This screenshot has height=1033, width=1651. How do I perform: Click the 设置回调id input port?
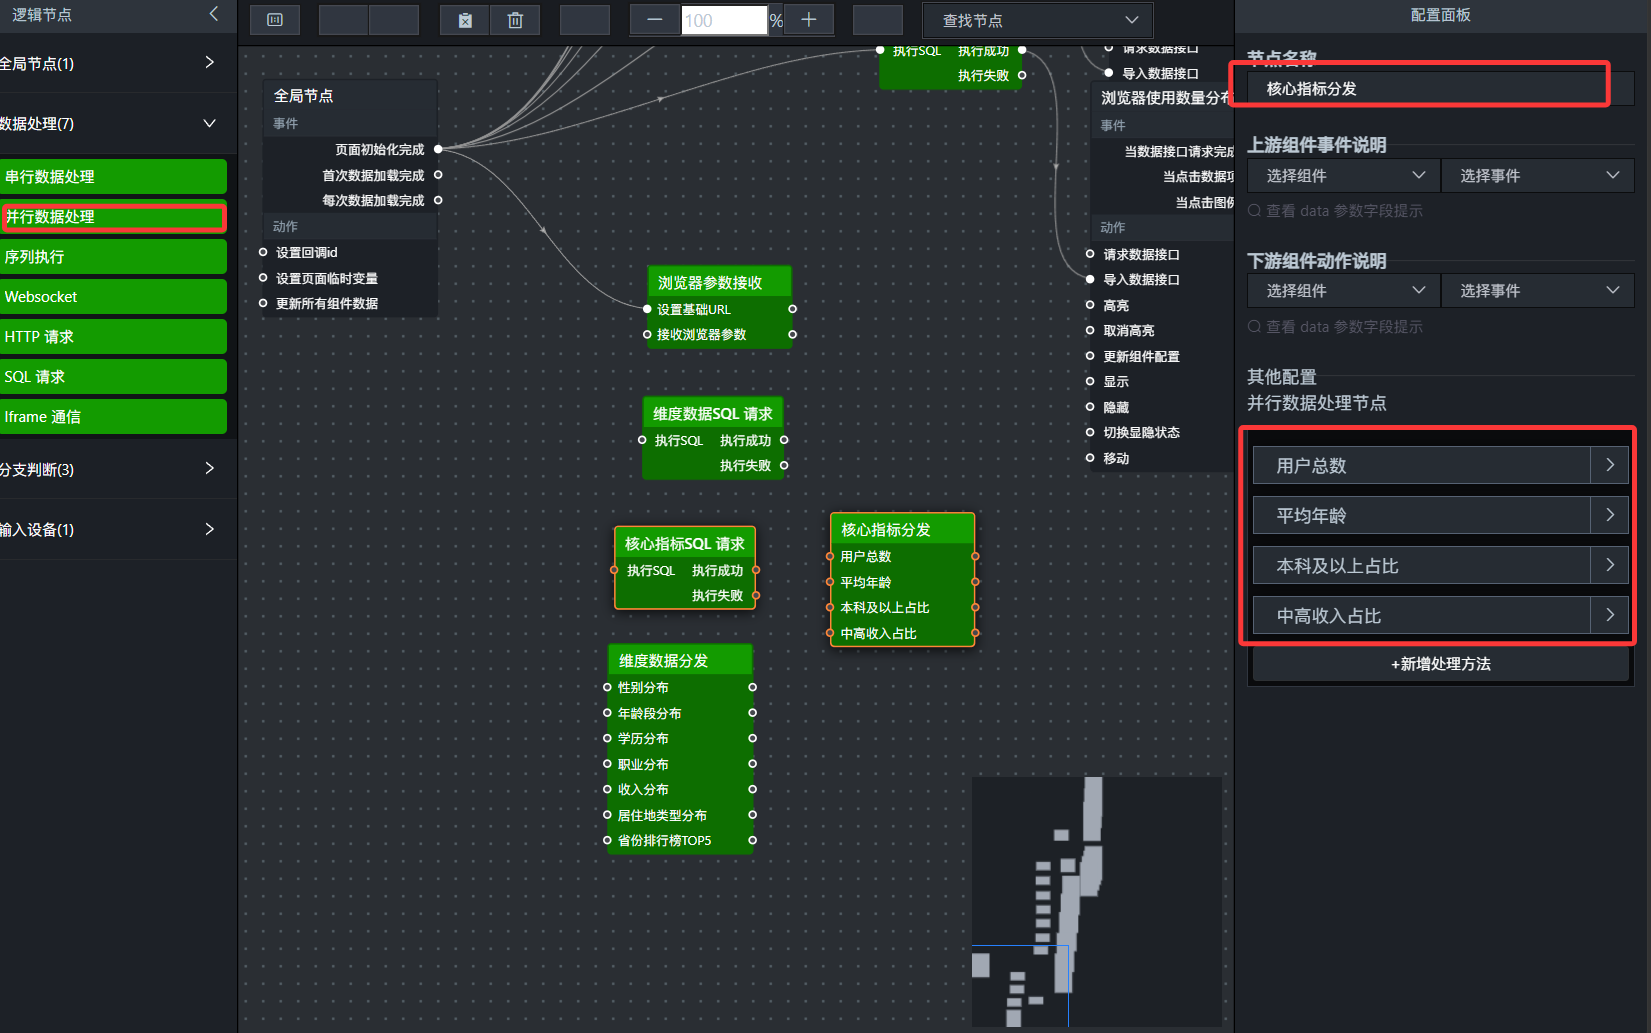pos(263,252)
